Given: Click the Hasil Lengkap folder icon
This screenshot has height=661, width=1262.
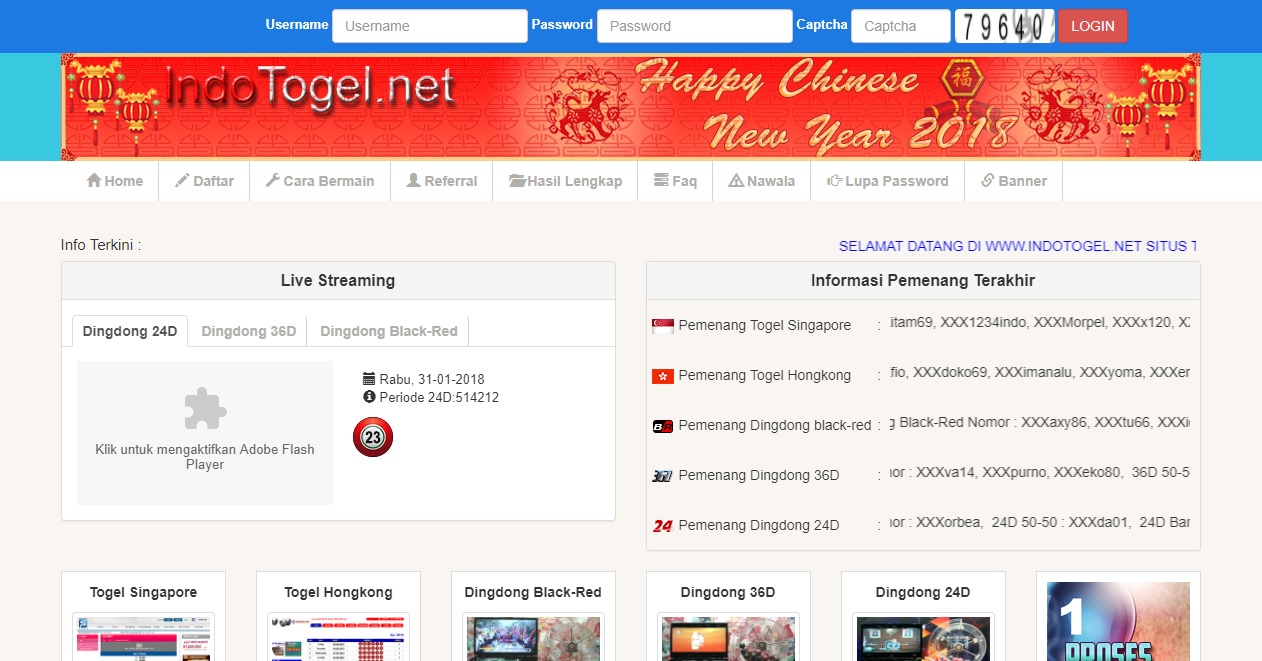Looking at the screenshot, I should (x=517, y=181).
